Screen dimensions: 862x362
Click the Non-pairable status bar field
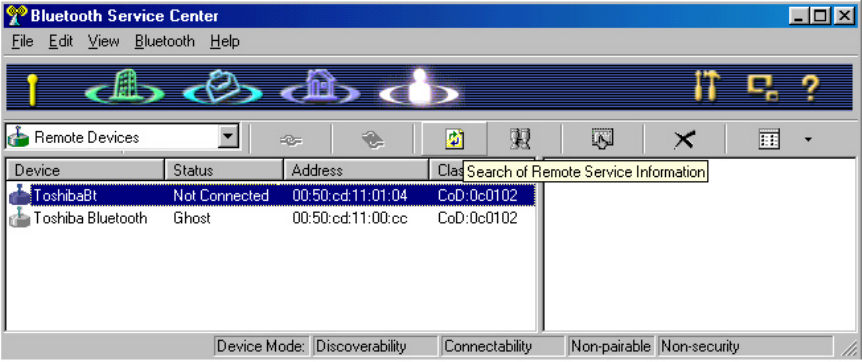pos(611,347)
